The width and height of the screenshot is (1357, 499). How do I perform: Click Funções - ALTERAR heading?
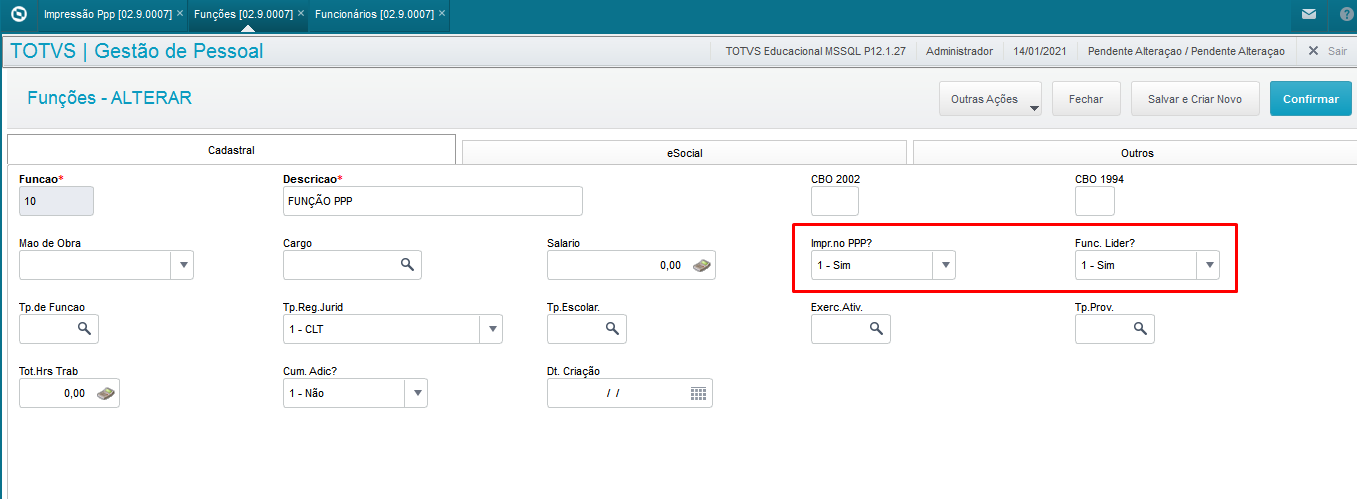(109, 98)
